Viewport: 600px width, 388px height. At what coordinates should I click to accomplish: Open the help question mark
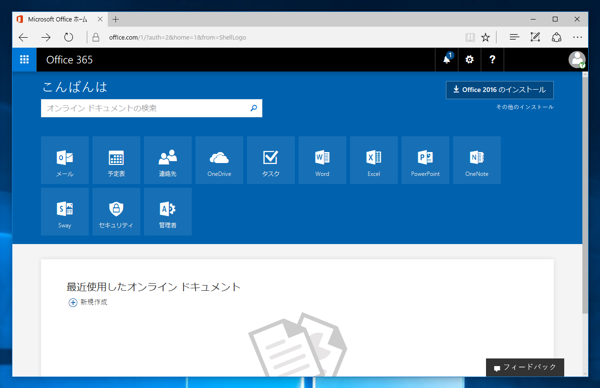[492, 60]
